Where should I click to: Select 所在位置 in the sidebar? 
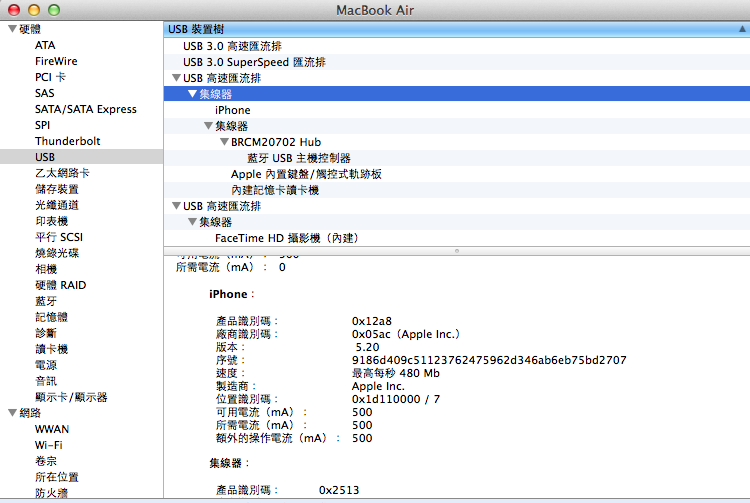[x=56, y=477]
